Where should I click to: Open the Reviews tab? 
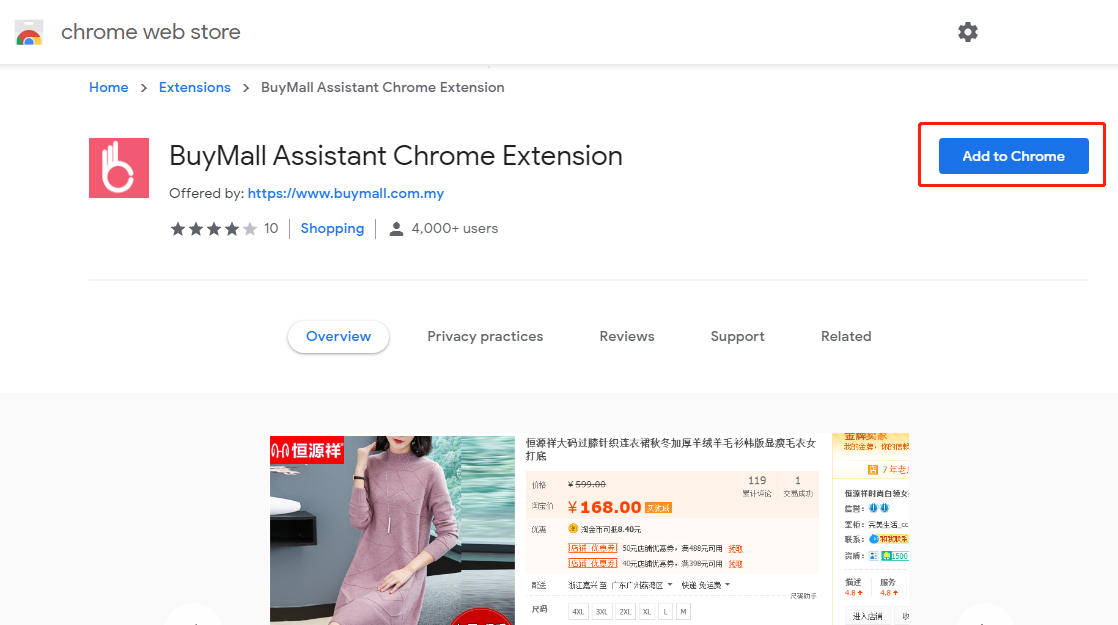(627, 336)
